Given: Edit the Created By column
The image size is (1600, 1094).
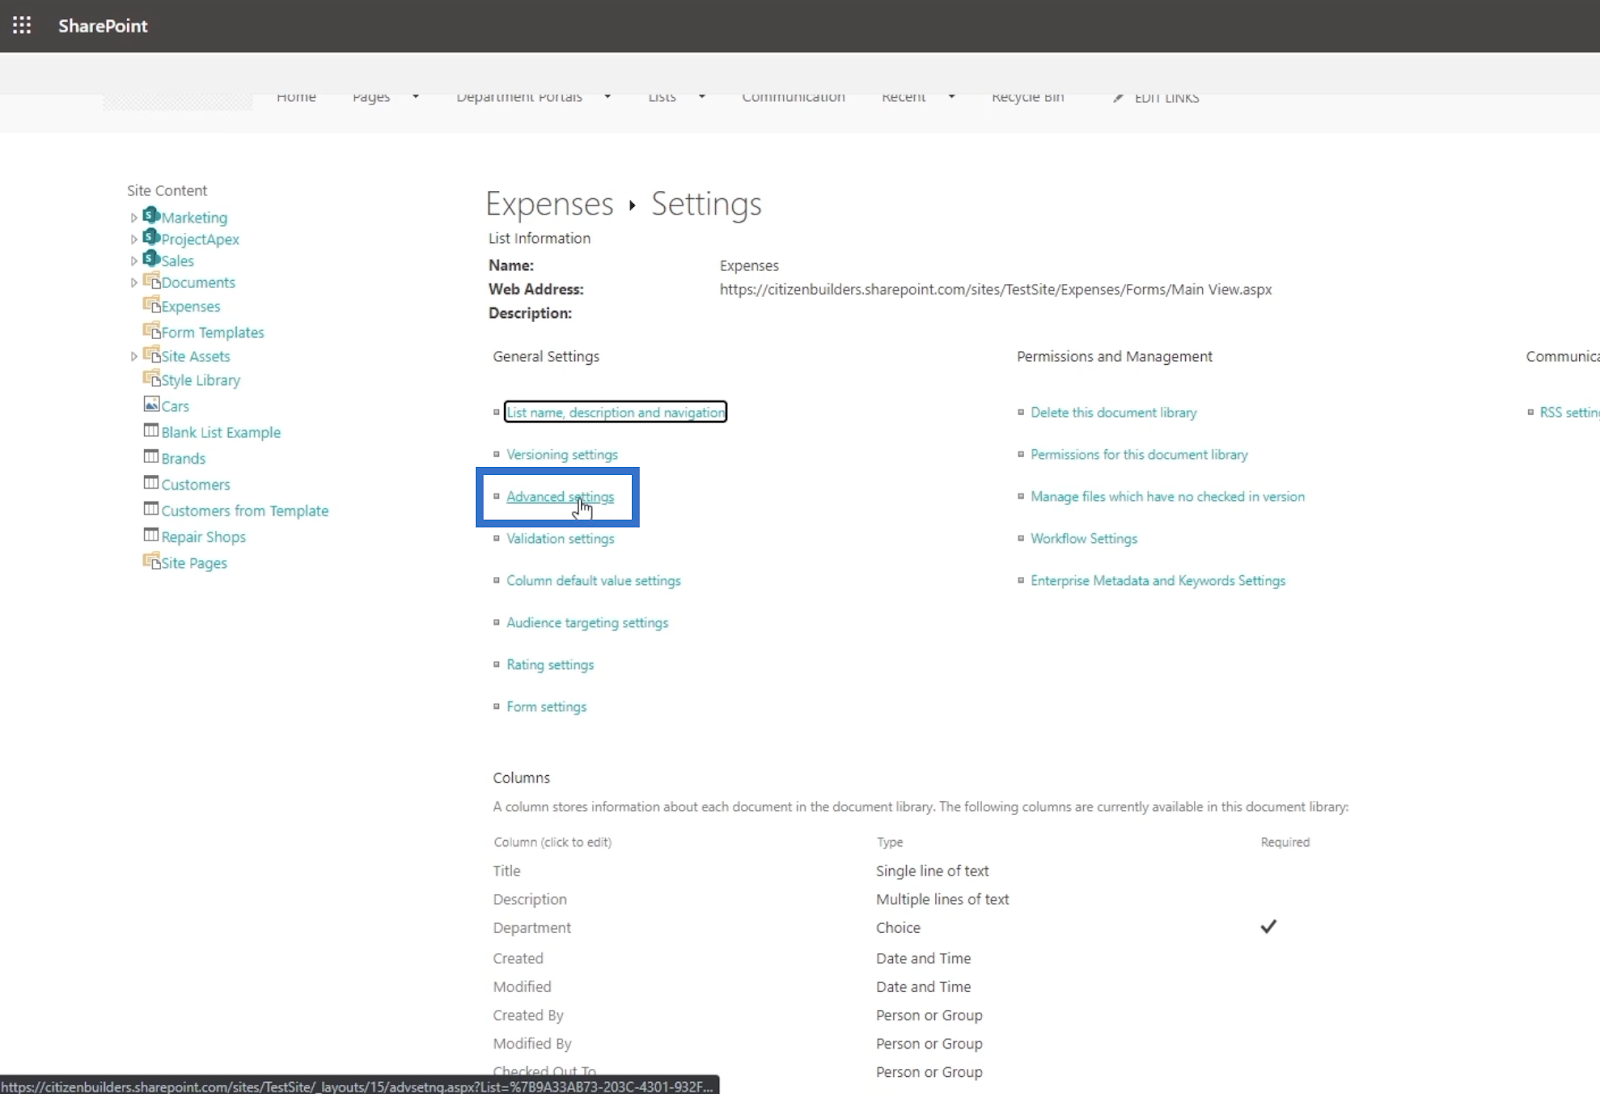Looking at the screenshot, I should pos(528,1015).
